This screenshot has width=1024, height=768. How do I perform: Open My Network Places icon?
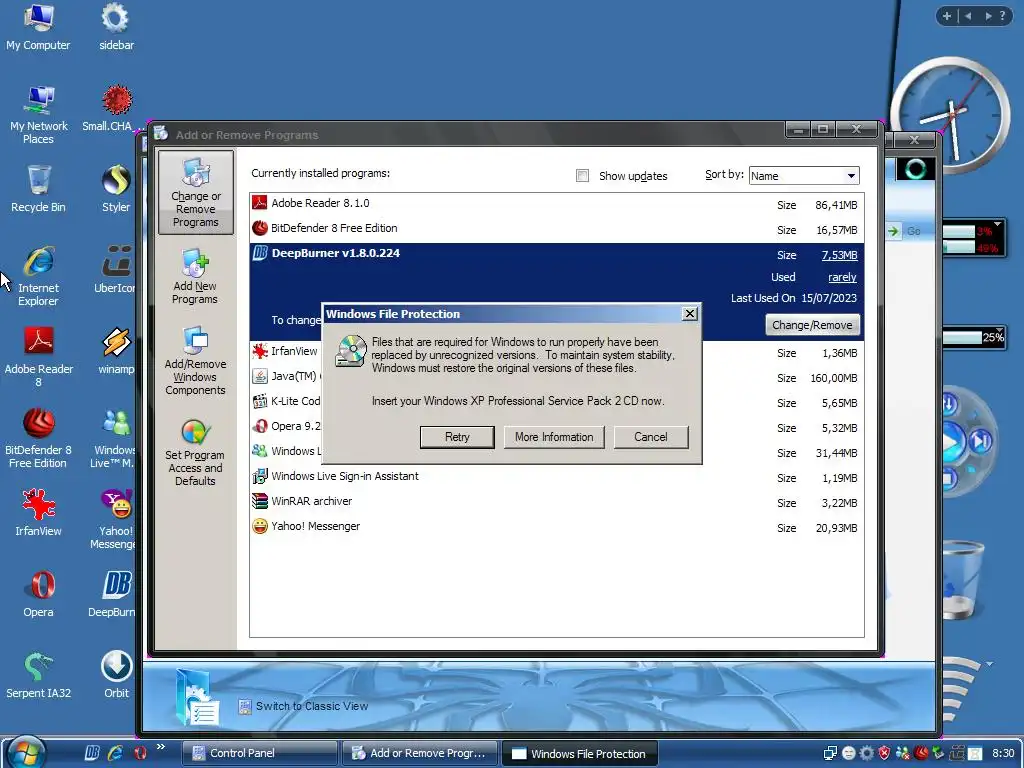(x=39, y=115)
